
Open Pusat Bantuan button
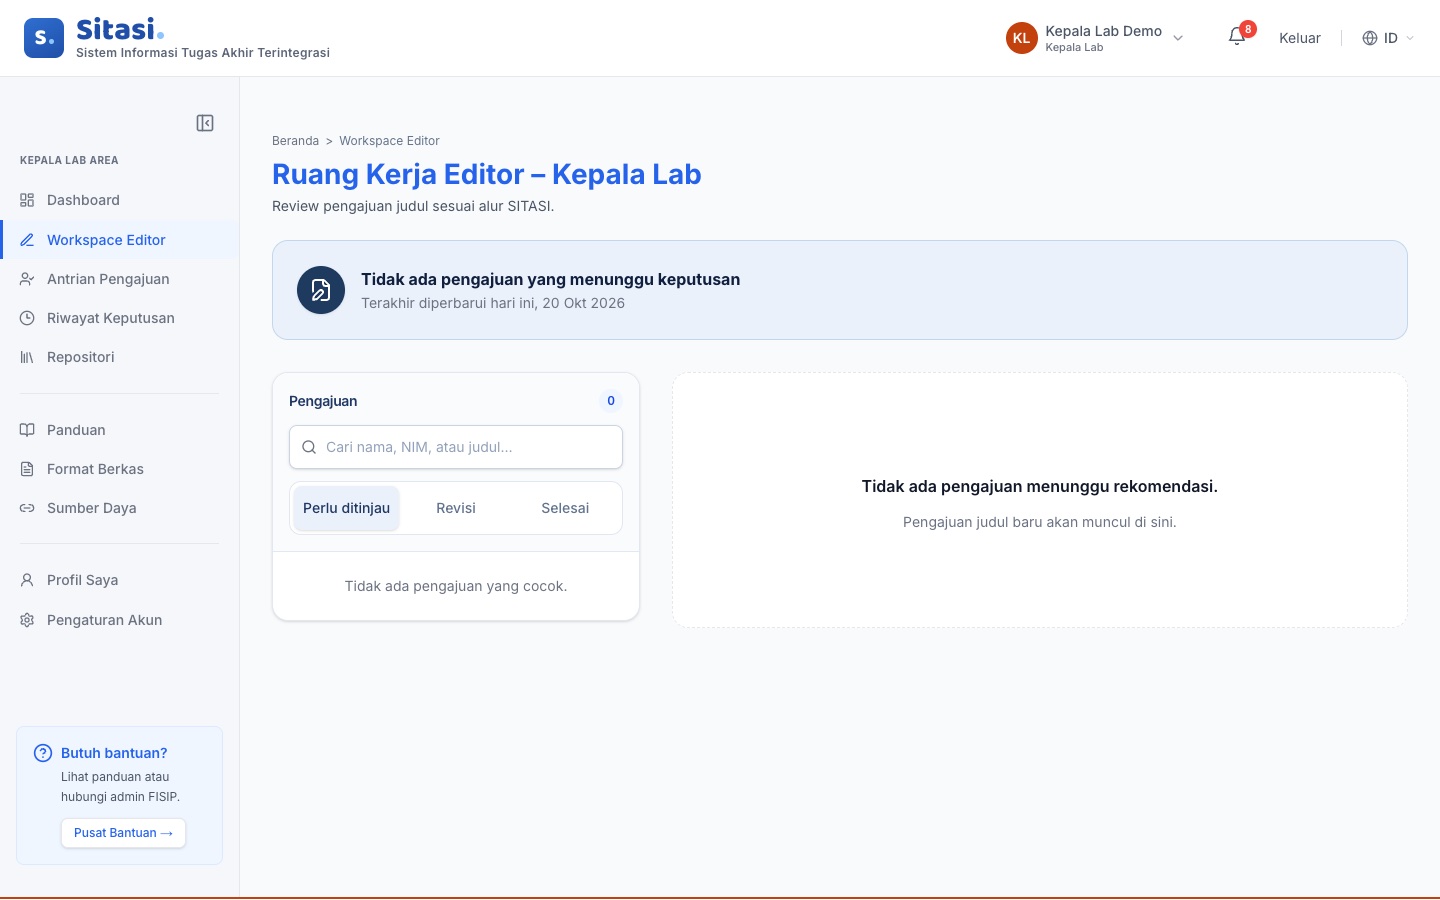coord(123,833)
